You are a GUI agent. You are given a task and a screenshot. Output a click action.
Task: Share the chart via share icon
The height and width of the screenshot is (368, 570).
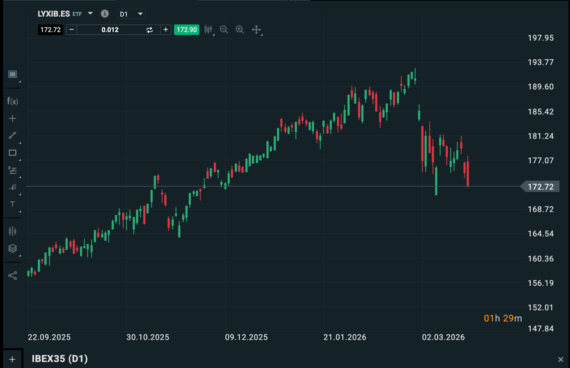(13, 275)
